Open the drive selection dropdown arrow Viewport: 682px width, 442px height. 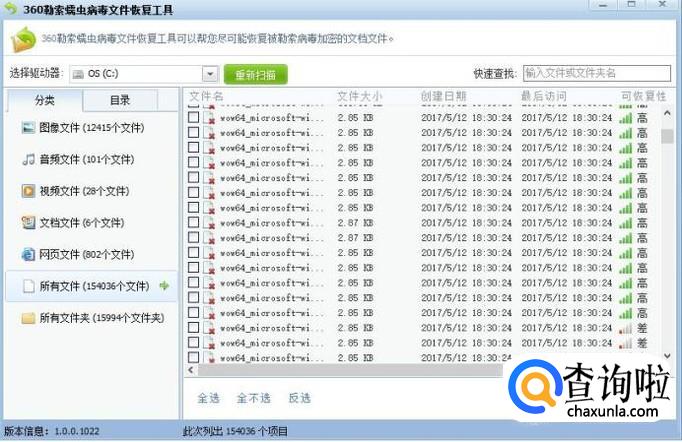coord(210,74)
